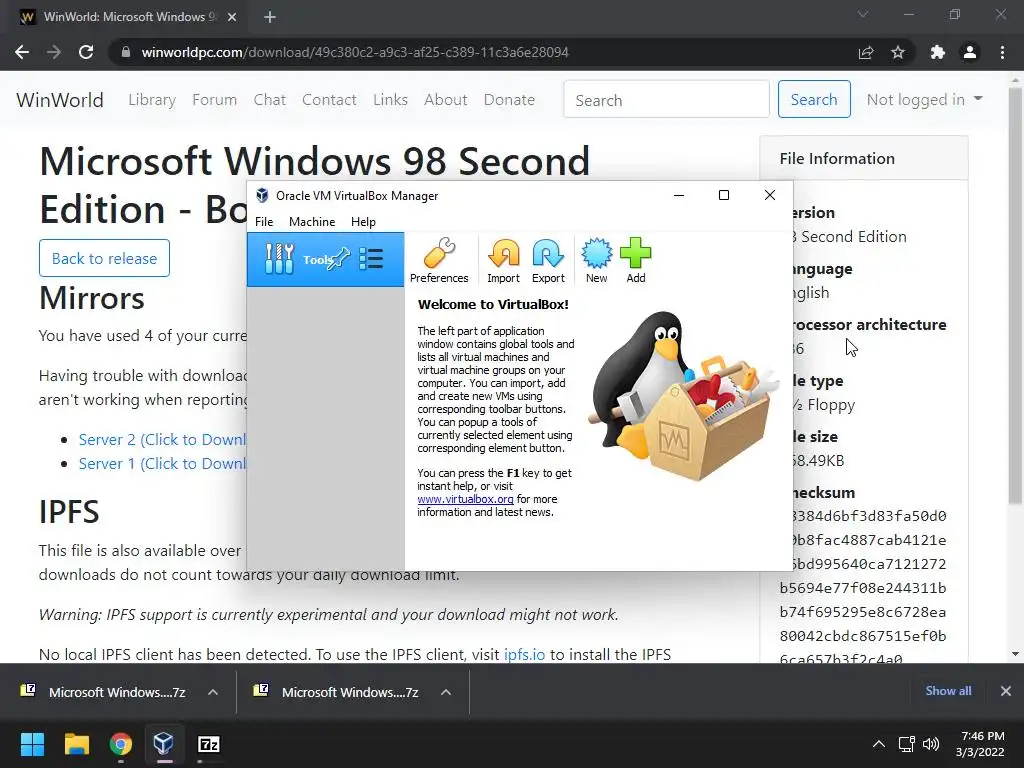1024x768 pixels.
Task: Expand Not logged in dropdown
Action: 924,99
